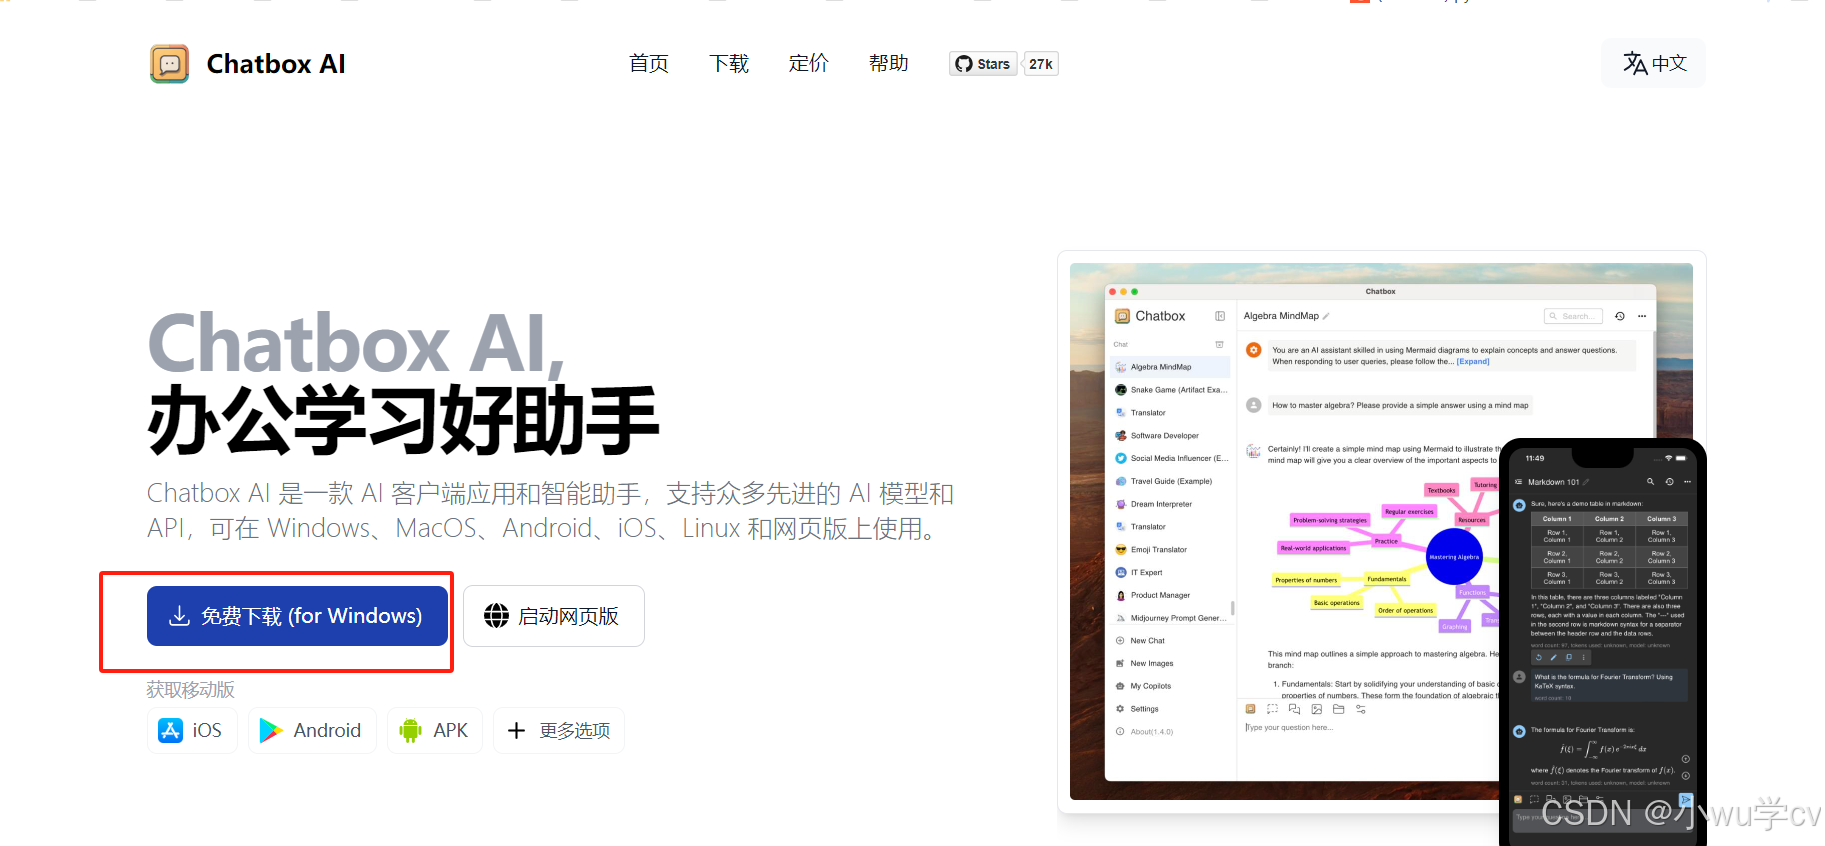Get the Android Google Play version
The width and height of the screenshot is (1825, 846).
pos(312,730)
